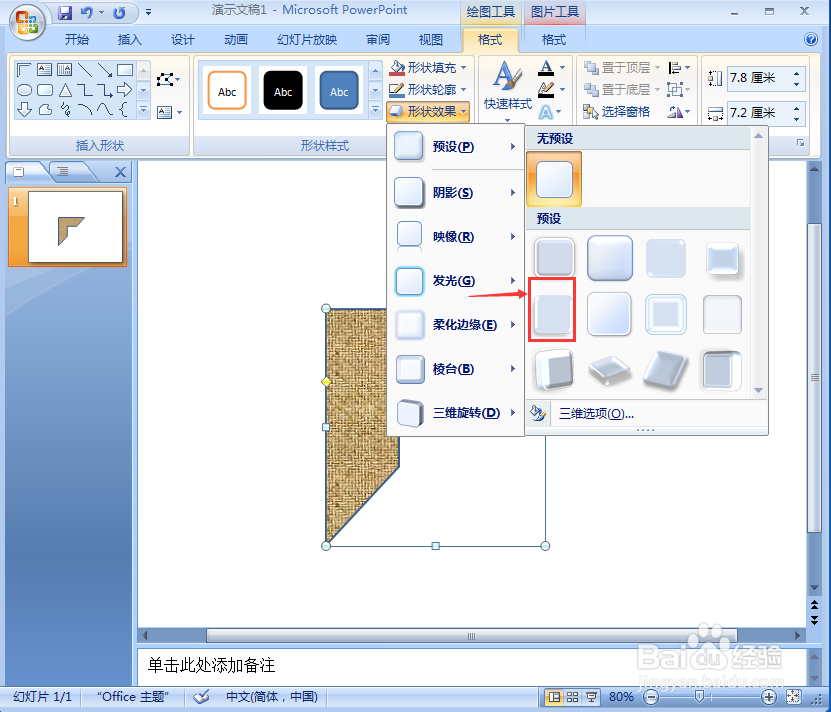
Task: Click the Office button logo
Action: [26, 22]
